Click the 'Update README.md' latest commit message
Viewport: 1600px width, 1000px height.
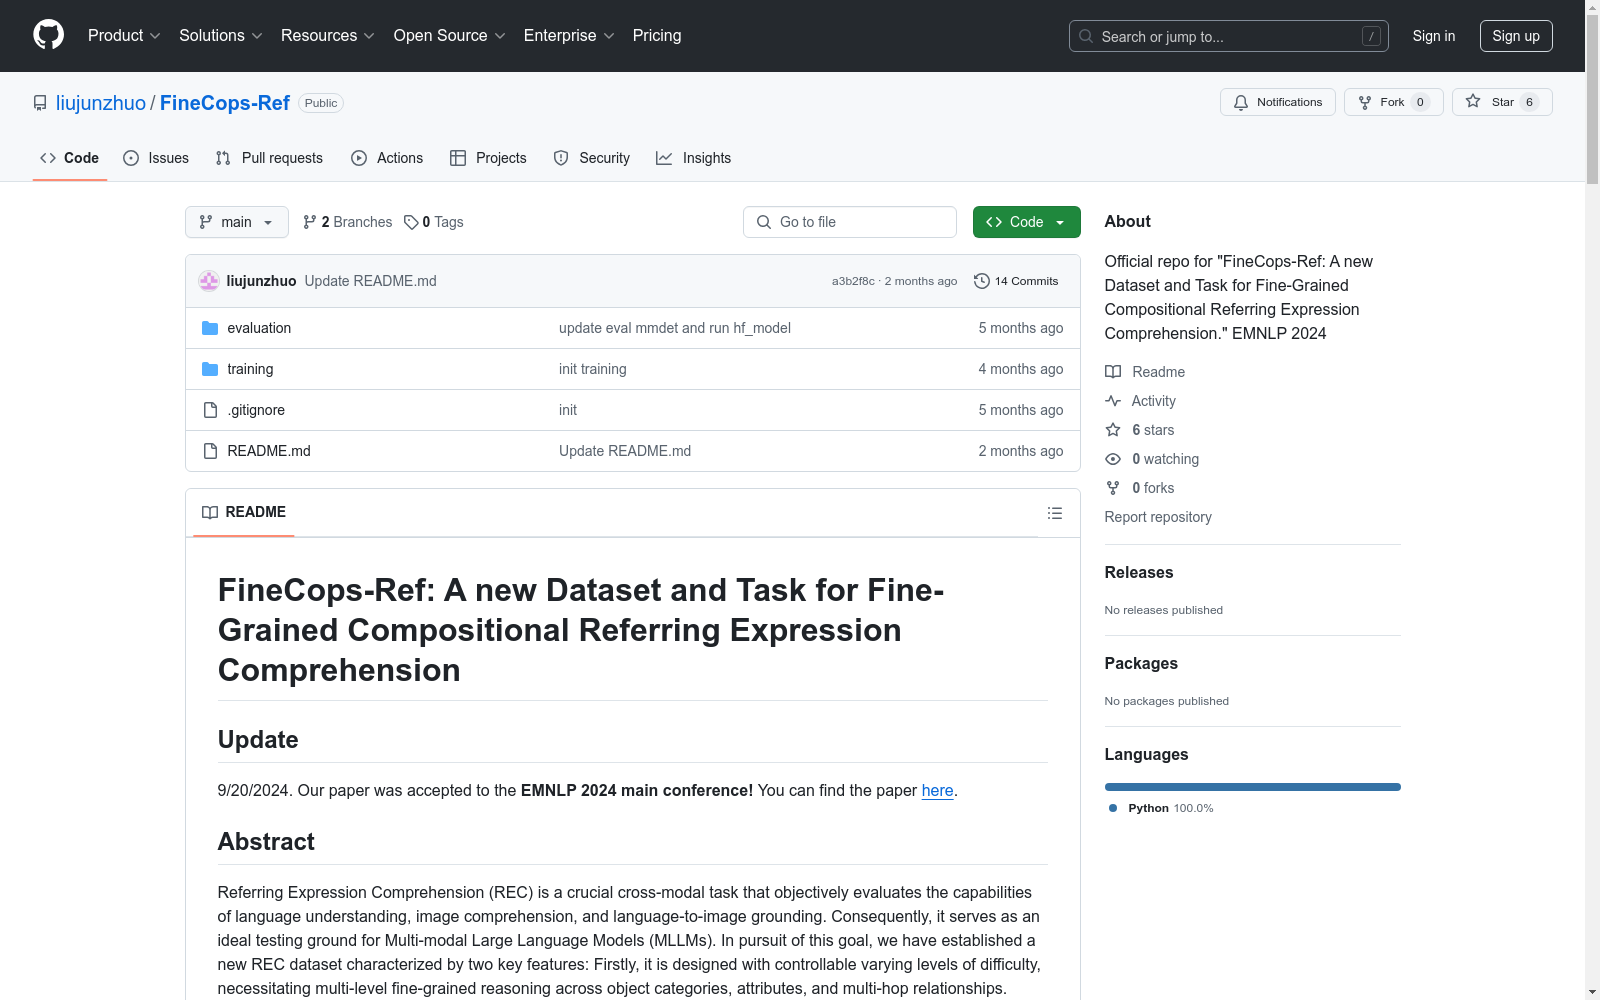[x=370, y=281]
